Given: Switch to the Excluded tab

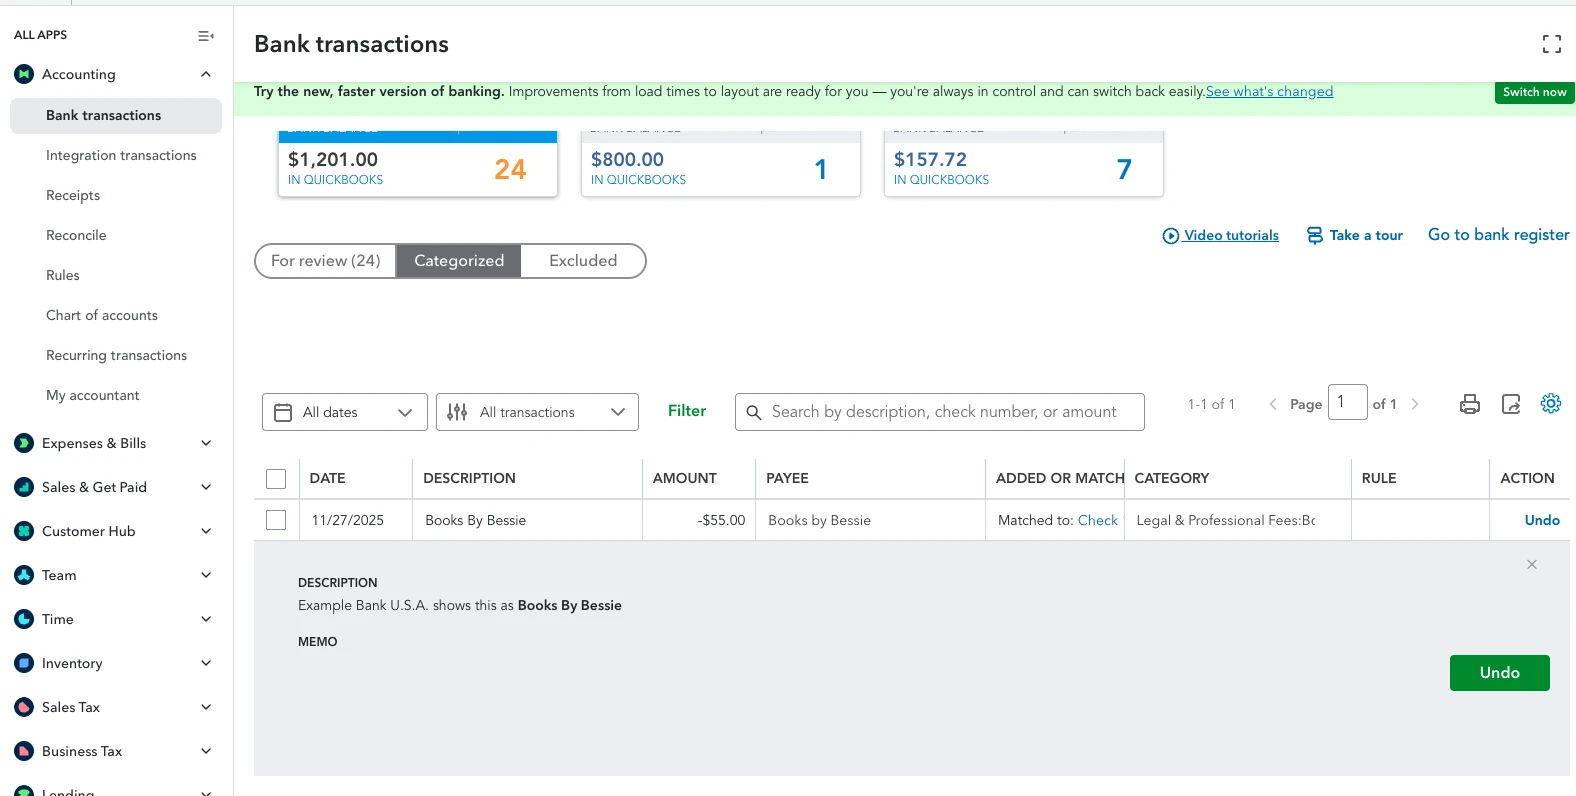Looking at the screenshot, I should coord(583,261).
